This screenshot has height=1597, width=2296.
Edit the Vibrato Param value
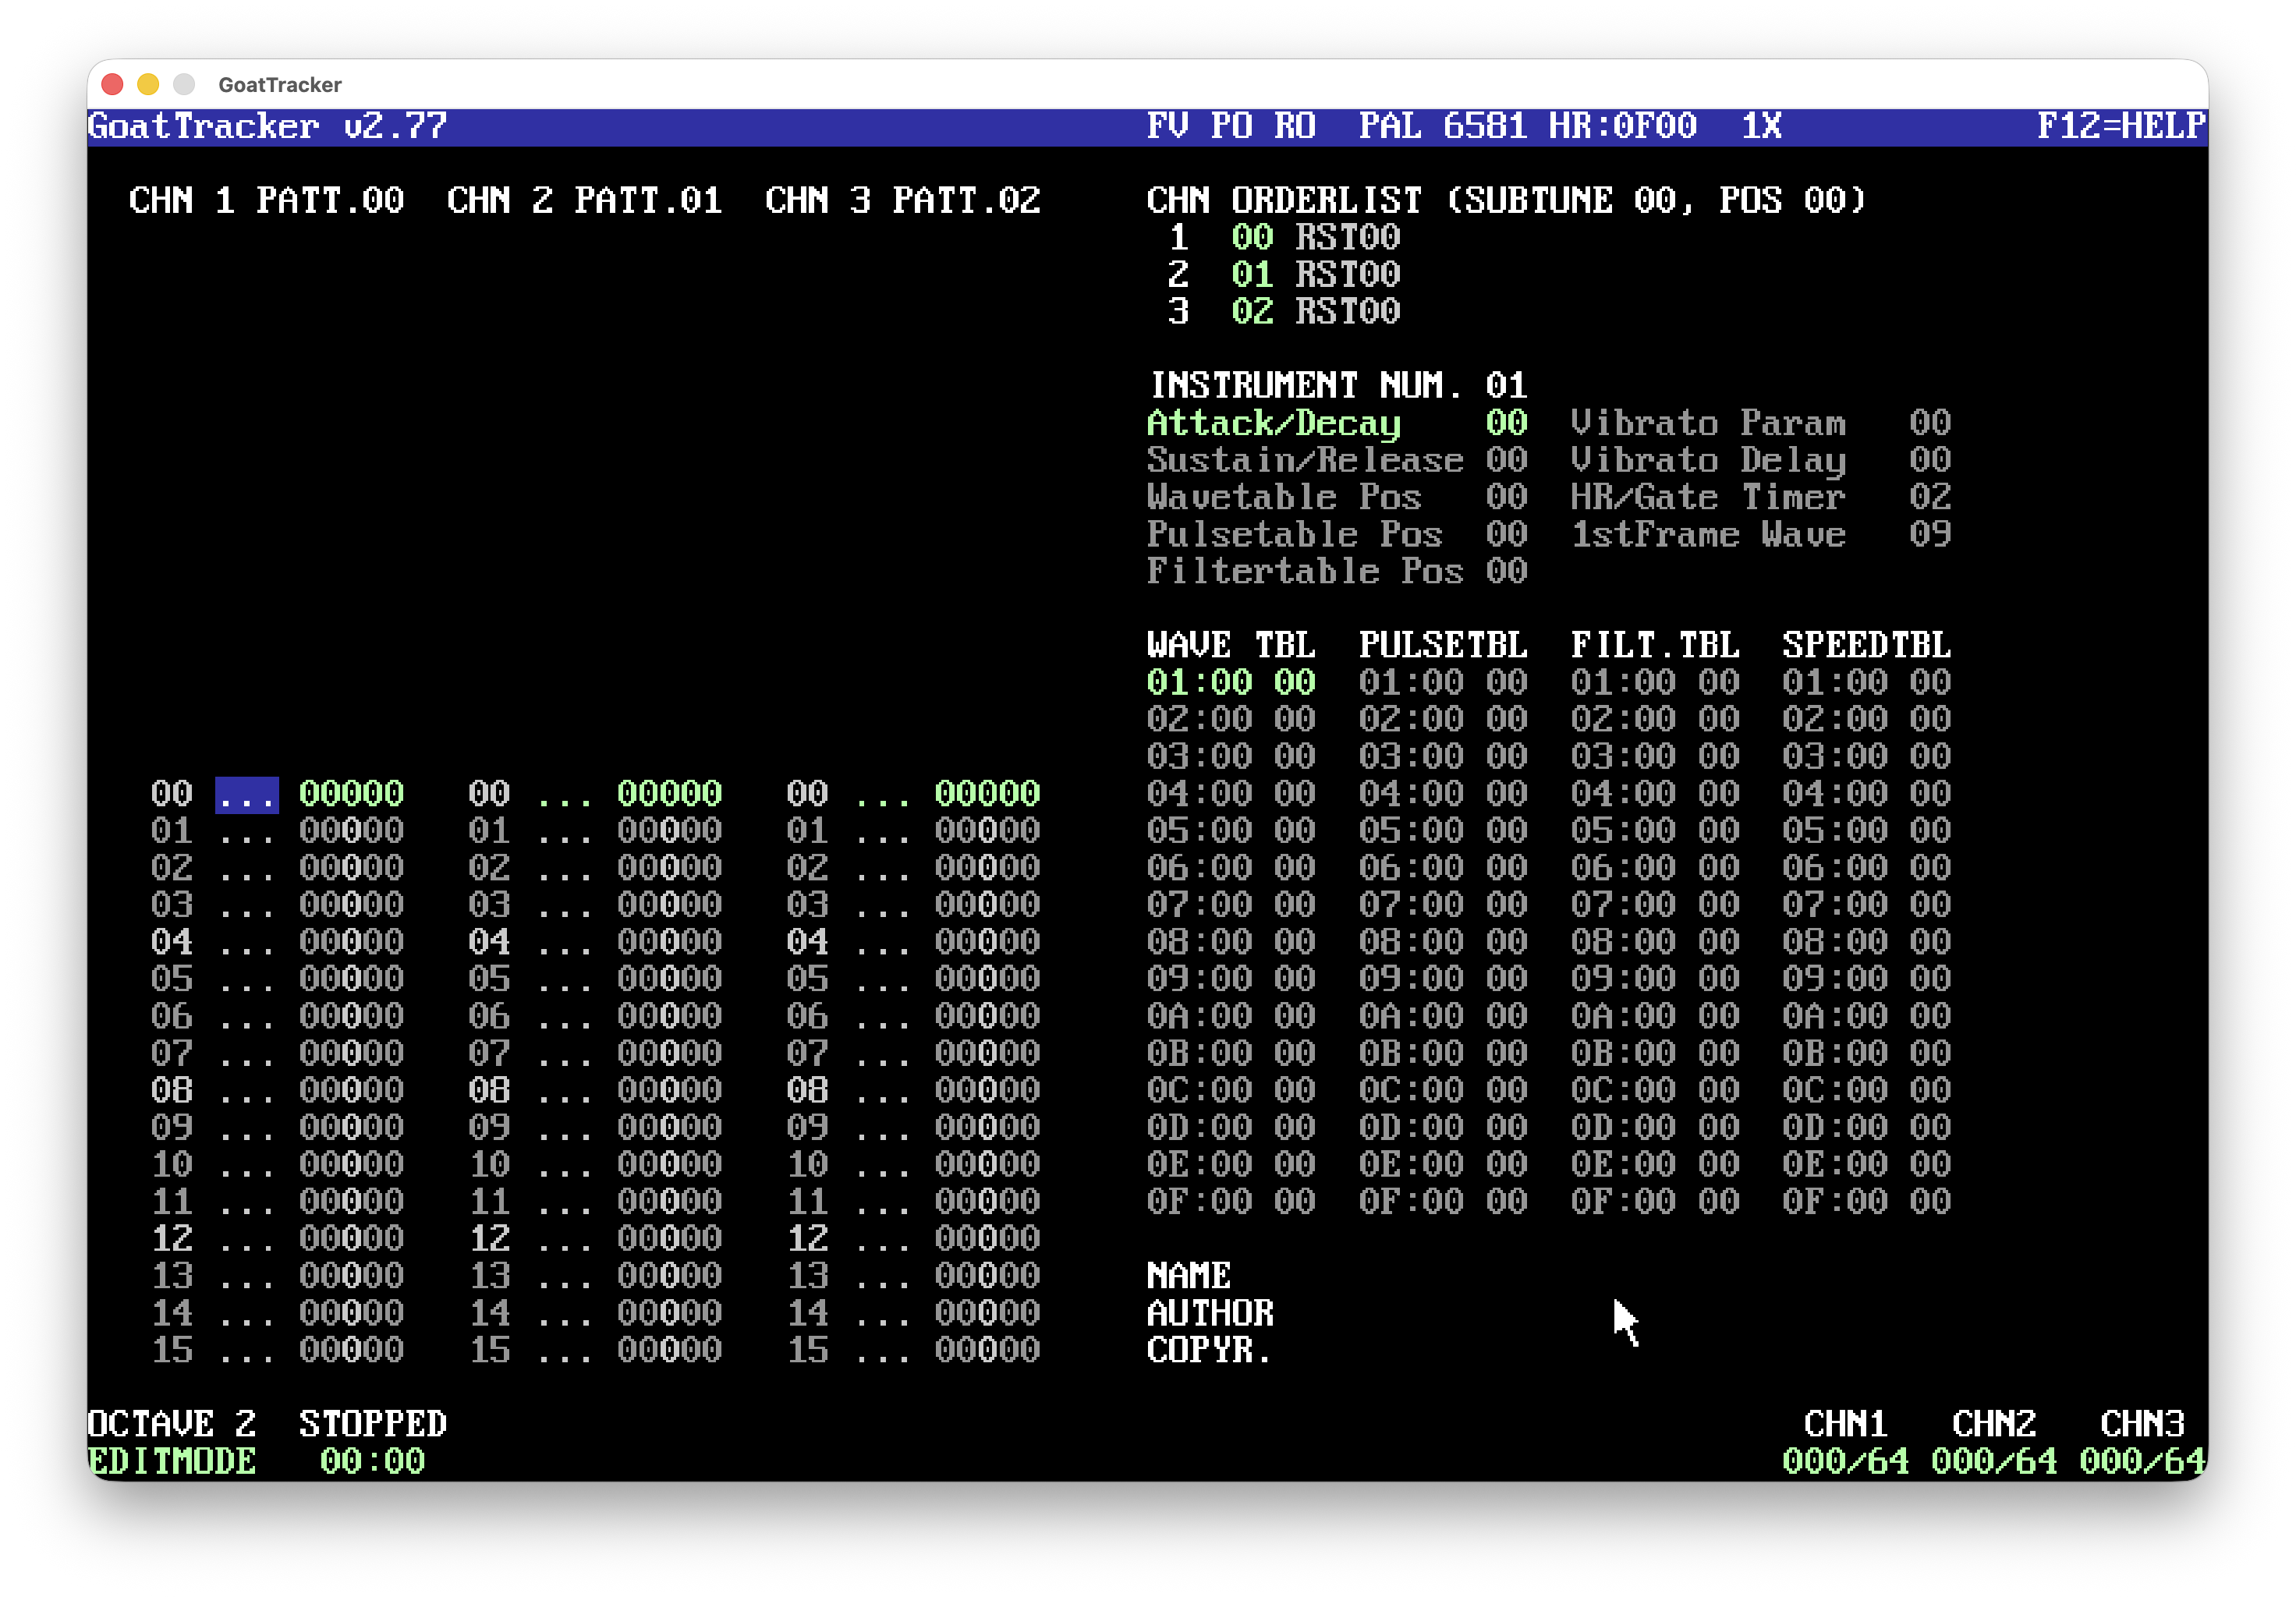[x=1930, y=423]
